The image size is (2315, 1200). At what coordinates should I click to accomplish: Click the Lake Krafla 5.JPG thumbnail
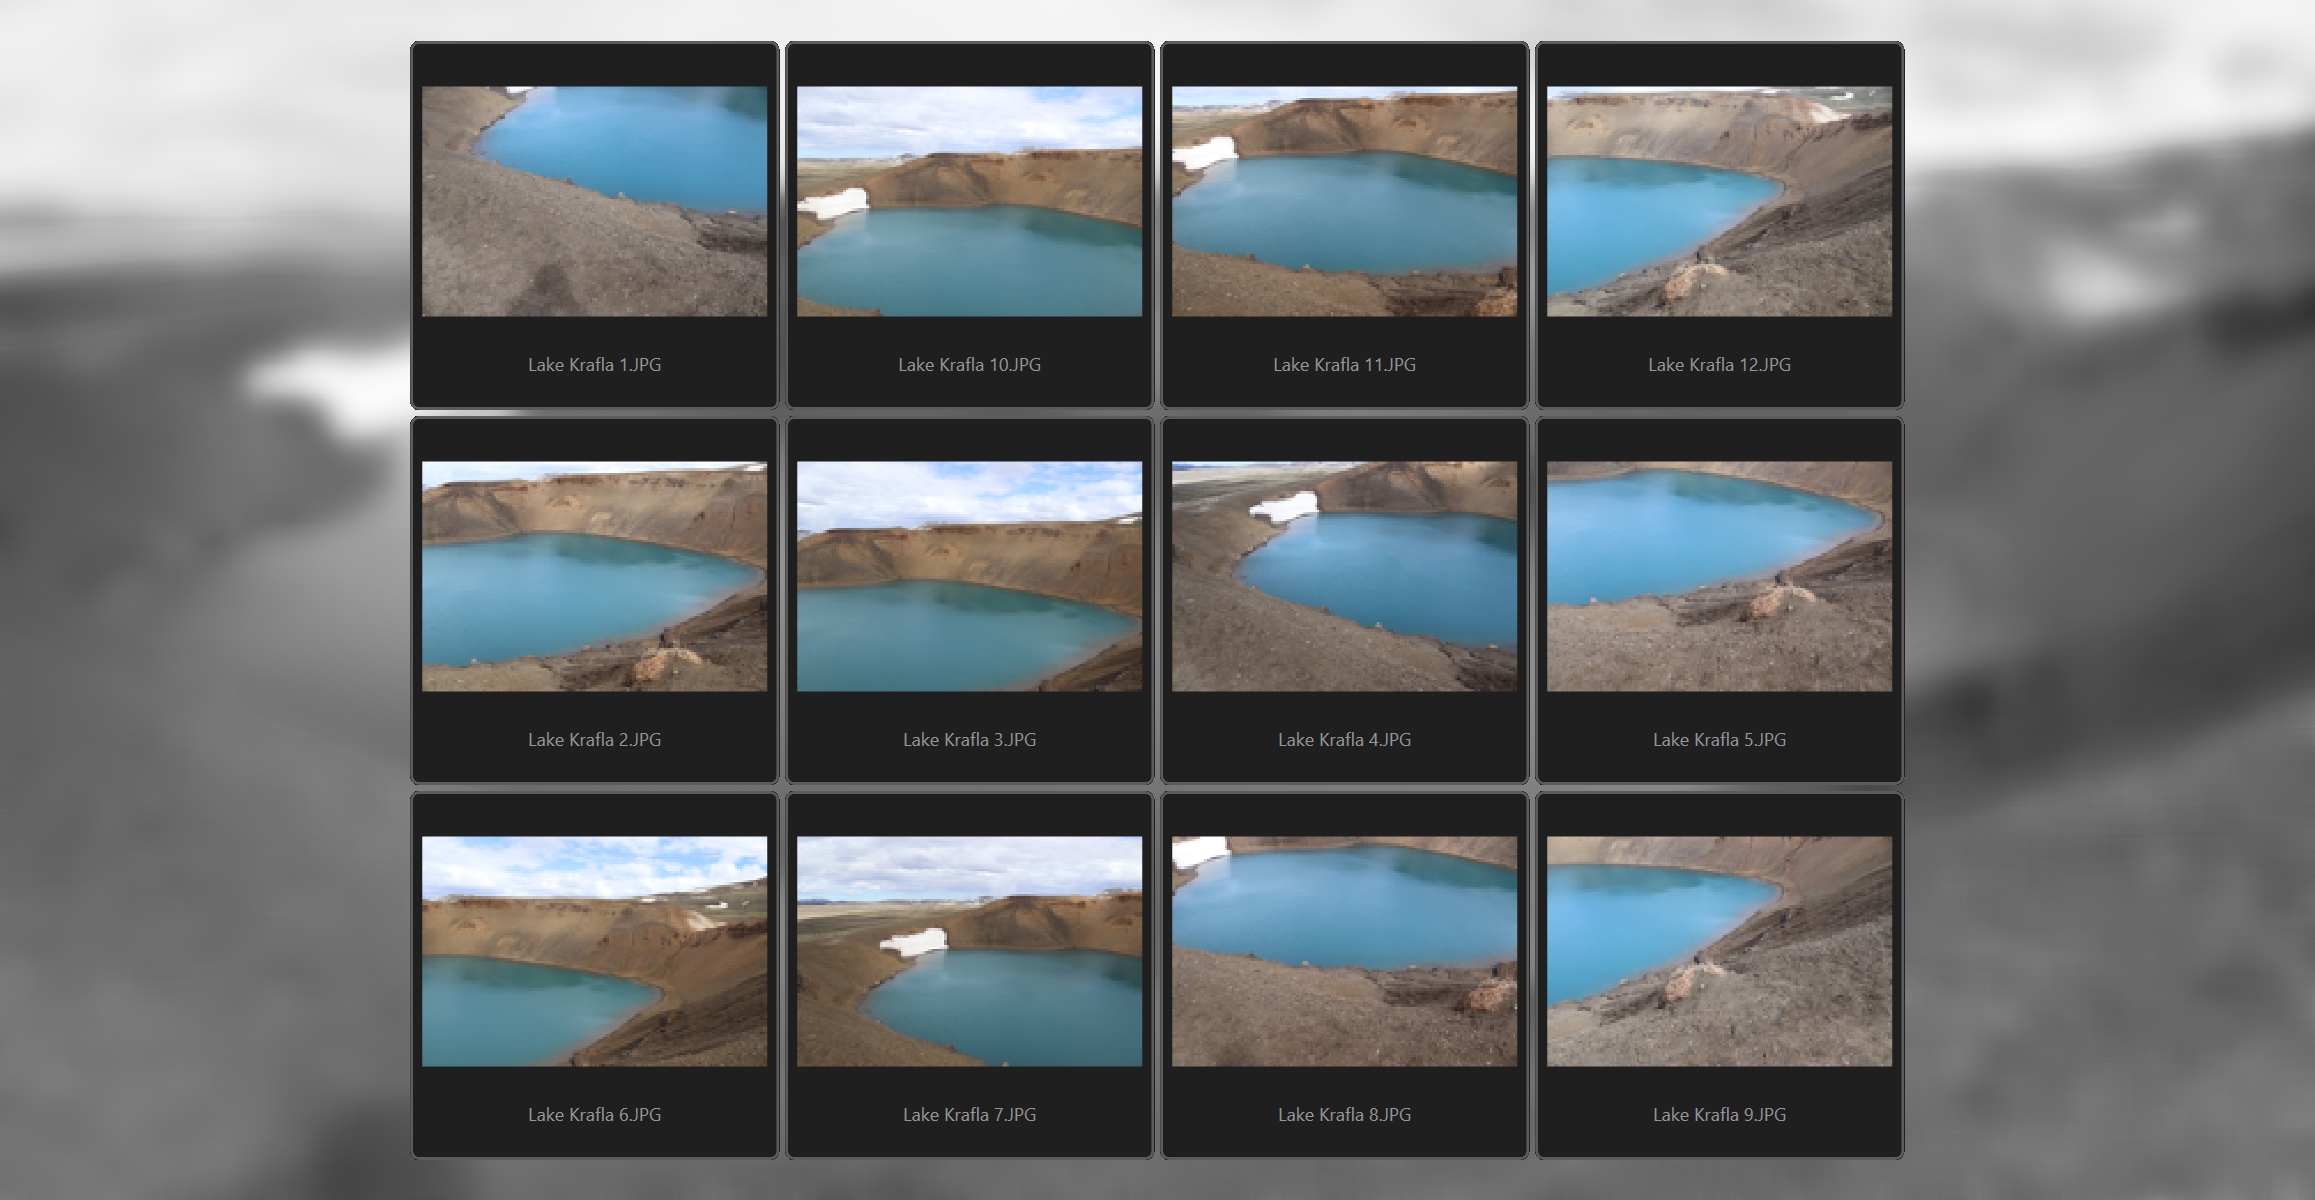[x=1719, y=576]
